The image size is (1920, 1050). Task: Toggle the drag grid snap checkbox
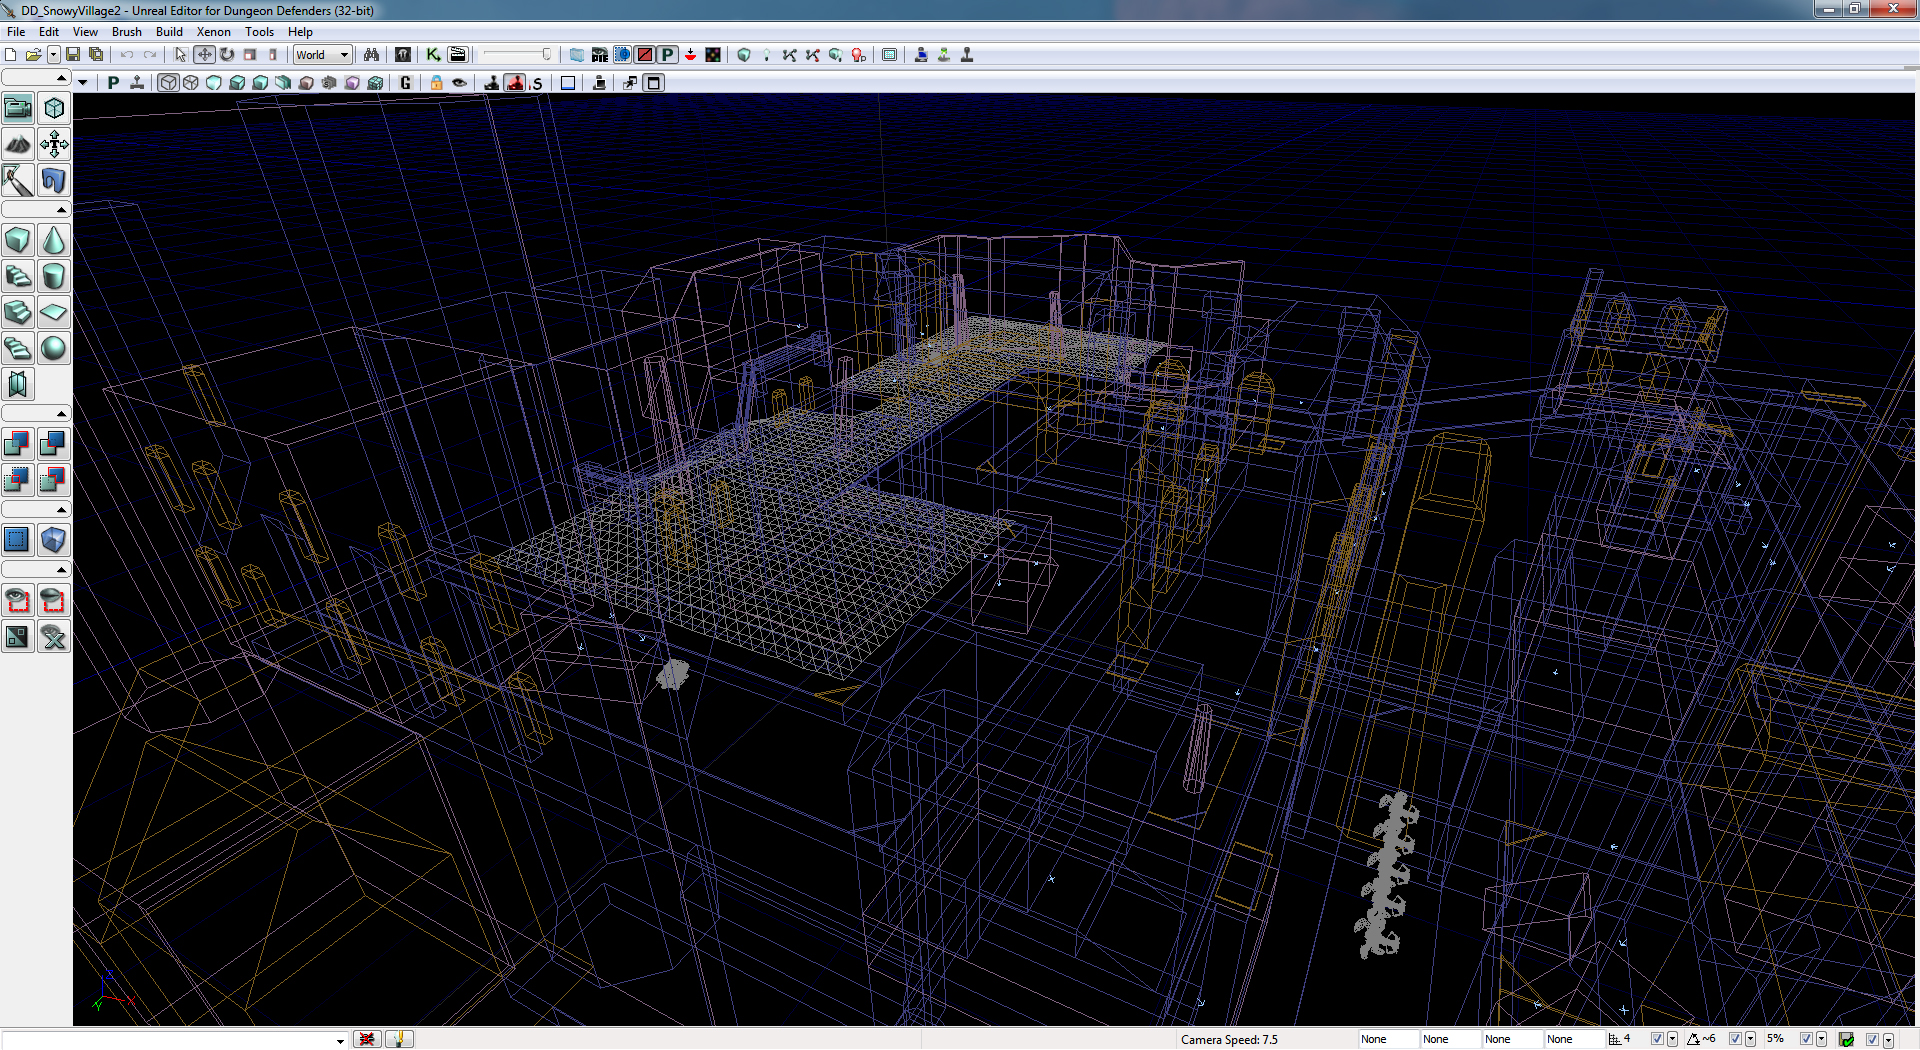coord(1657,1039)
